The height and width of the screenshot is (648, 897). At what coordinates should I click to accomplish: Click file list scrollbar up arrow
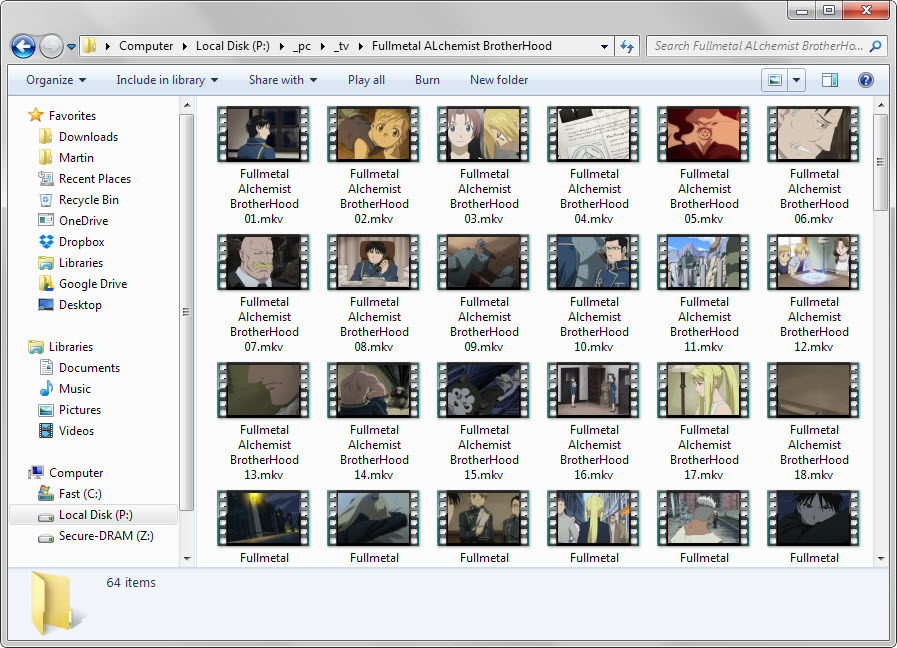[x=881, y=105]
